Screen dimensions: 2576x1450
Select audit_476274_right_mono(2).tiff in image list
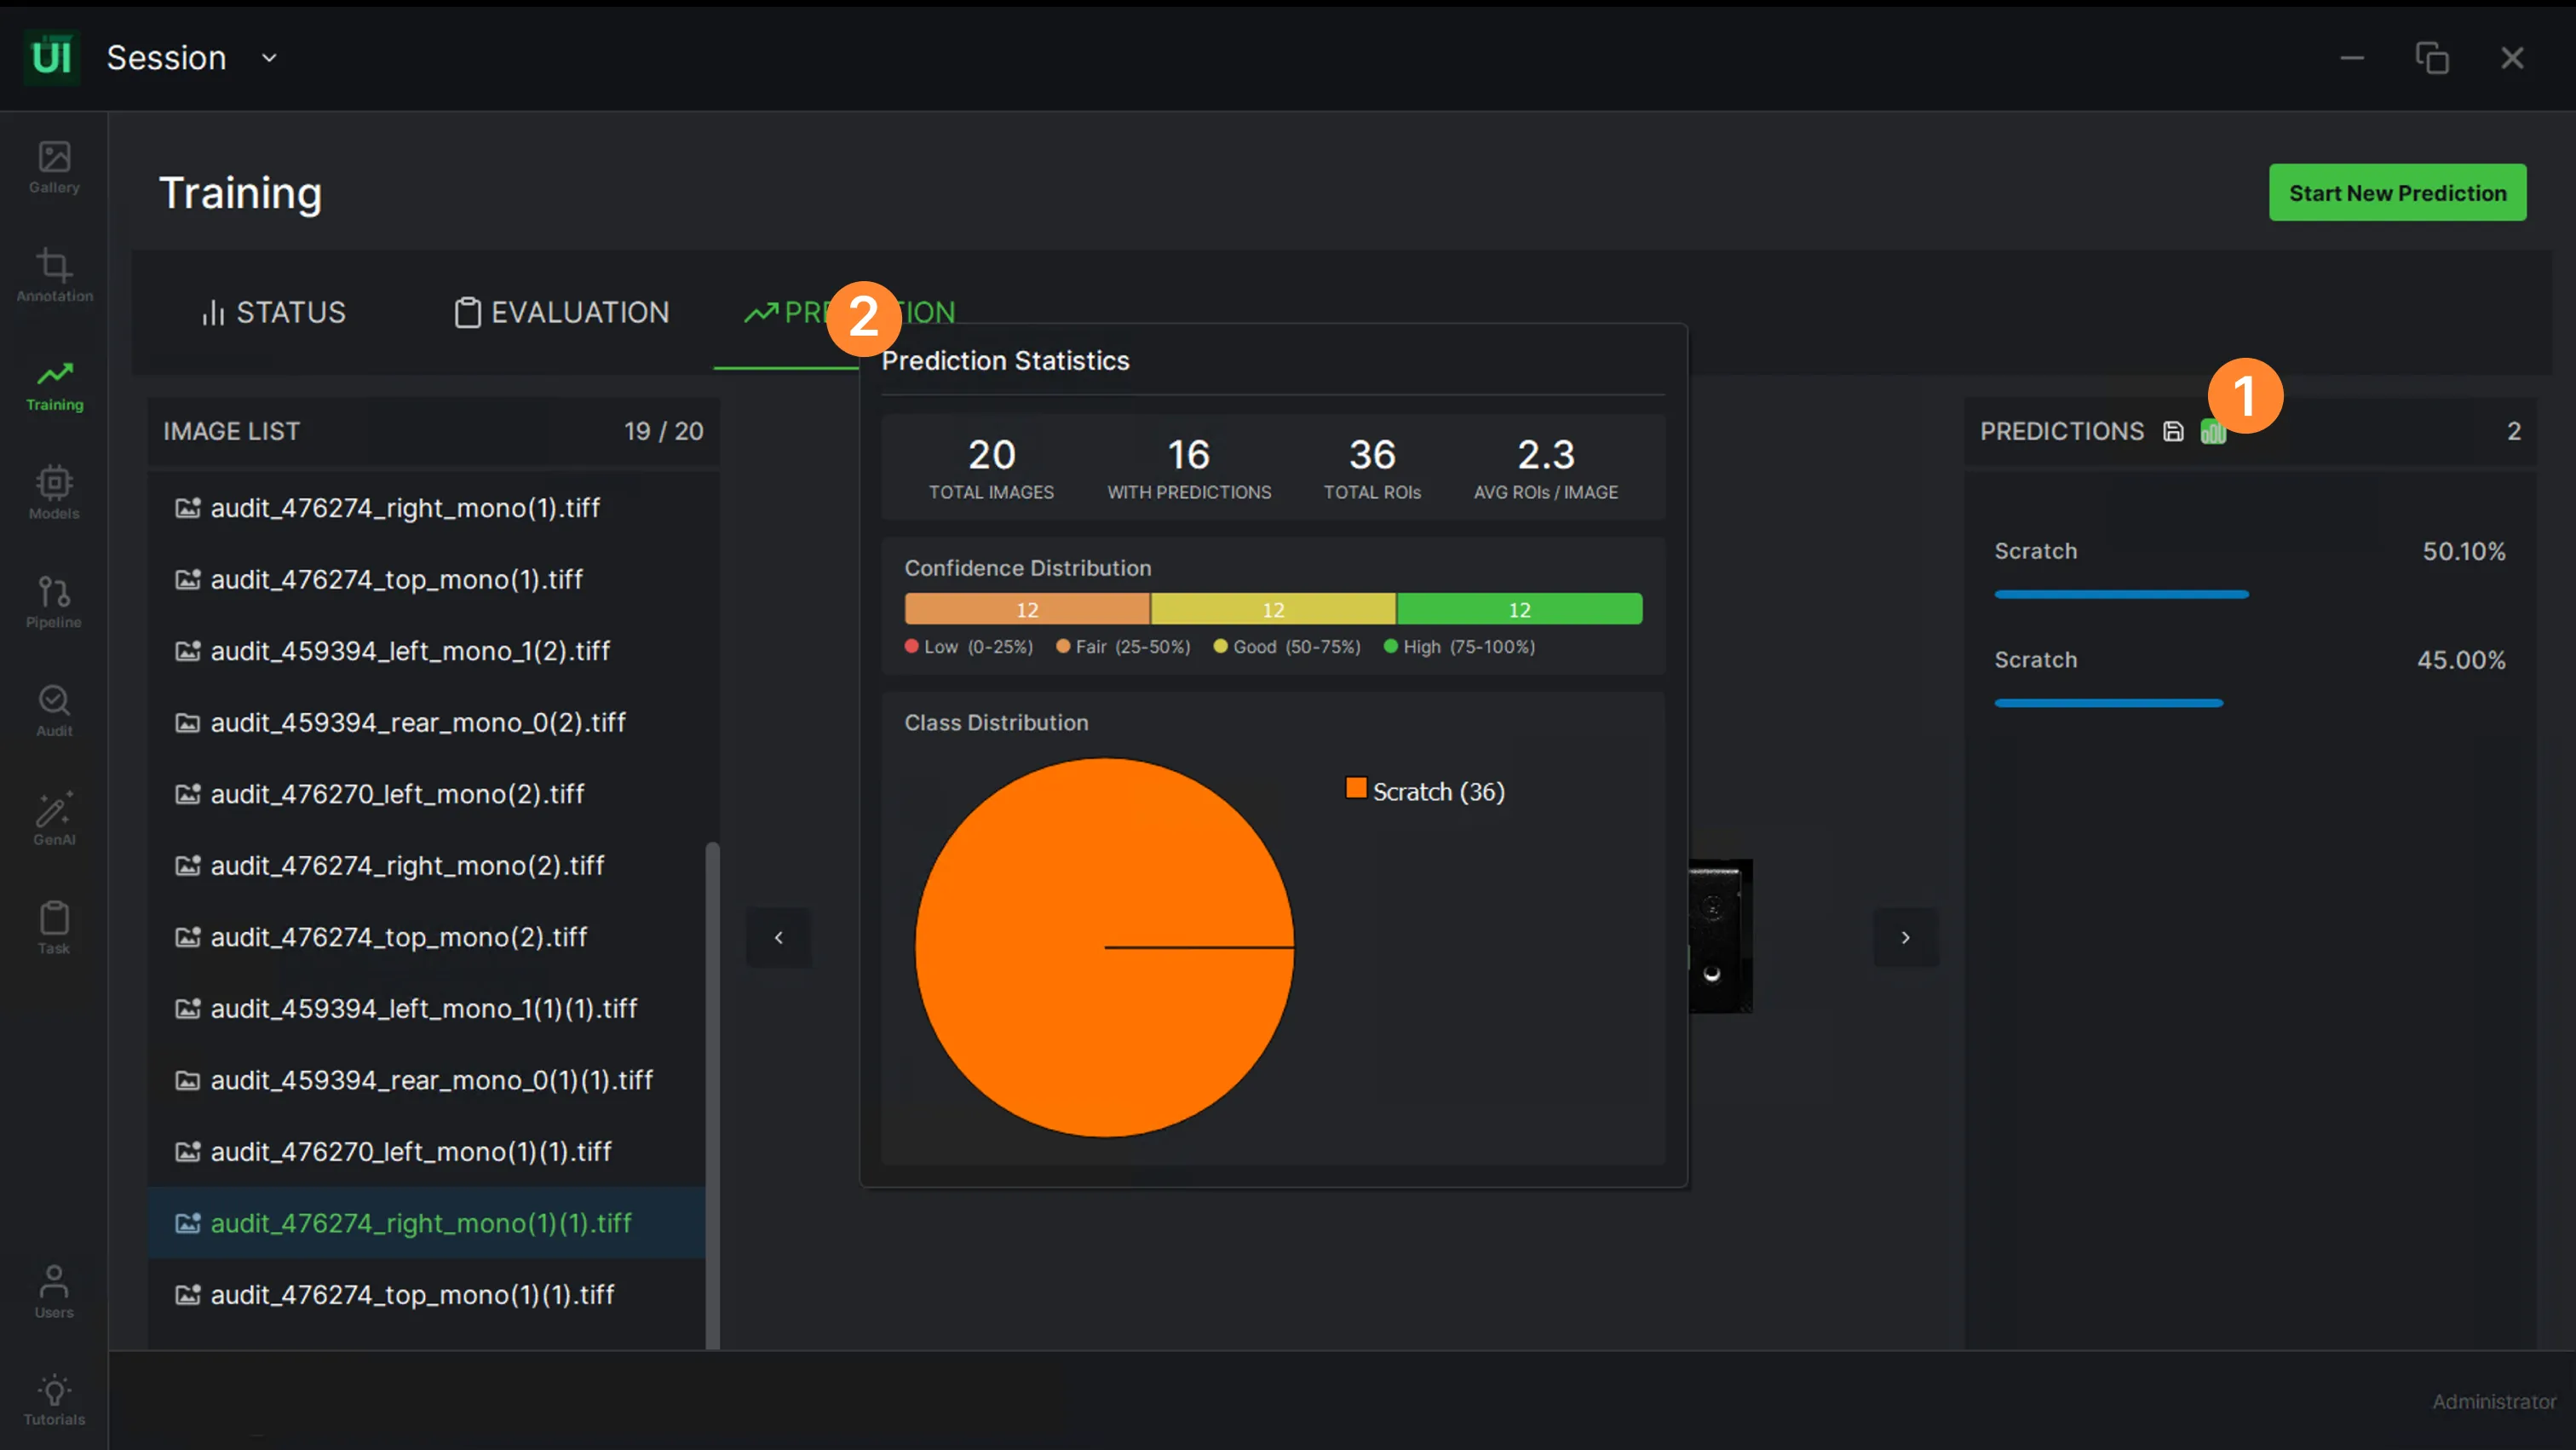pos(427,865)
